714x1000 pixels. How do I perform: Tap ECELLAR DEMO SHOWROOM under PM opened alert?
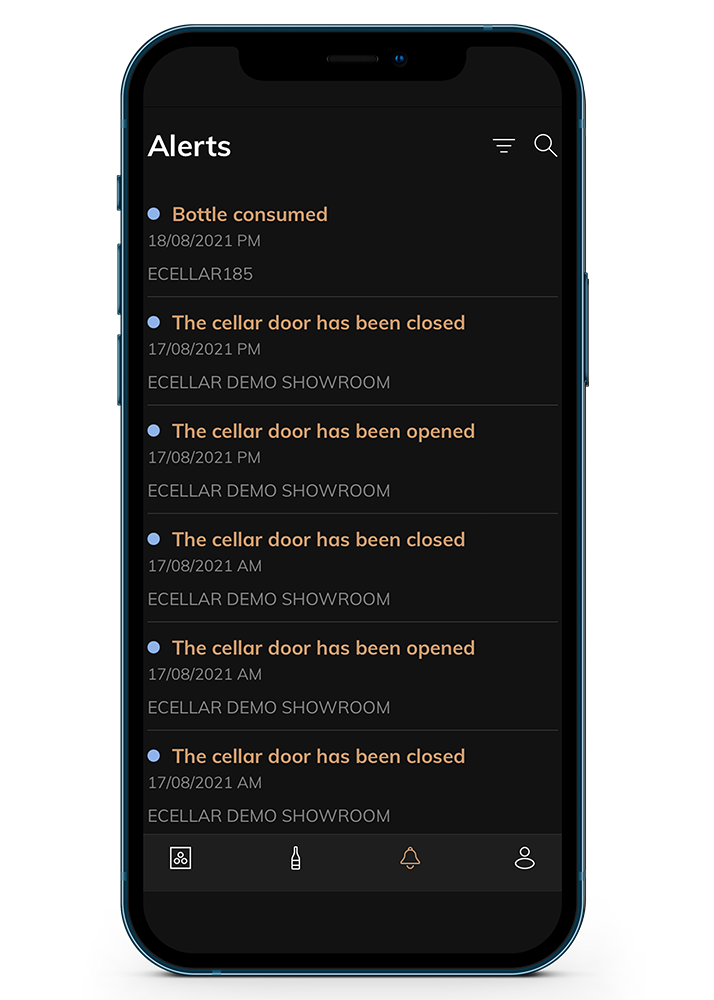click(268, 491)
